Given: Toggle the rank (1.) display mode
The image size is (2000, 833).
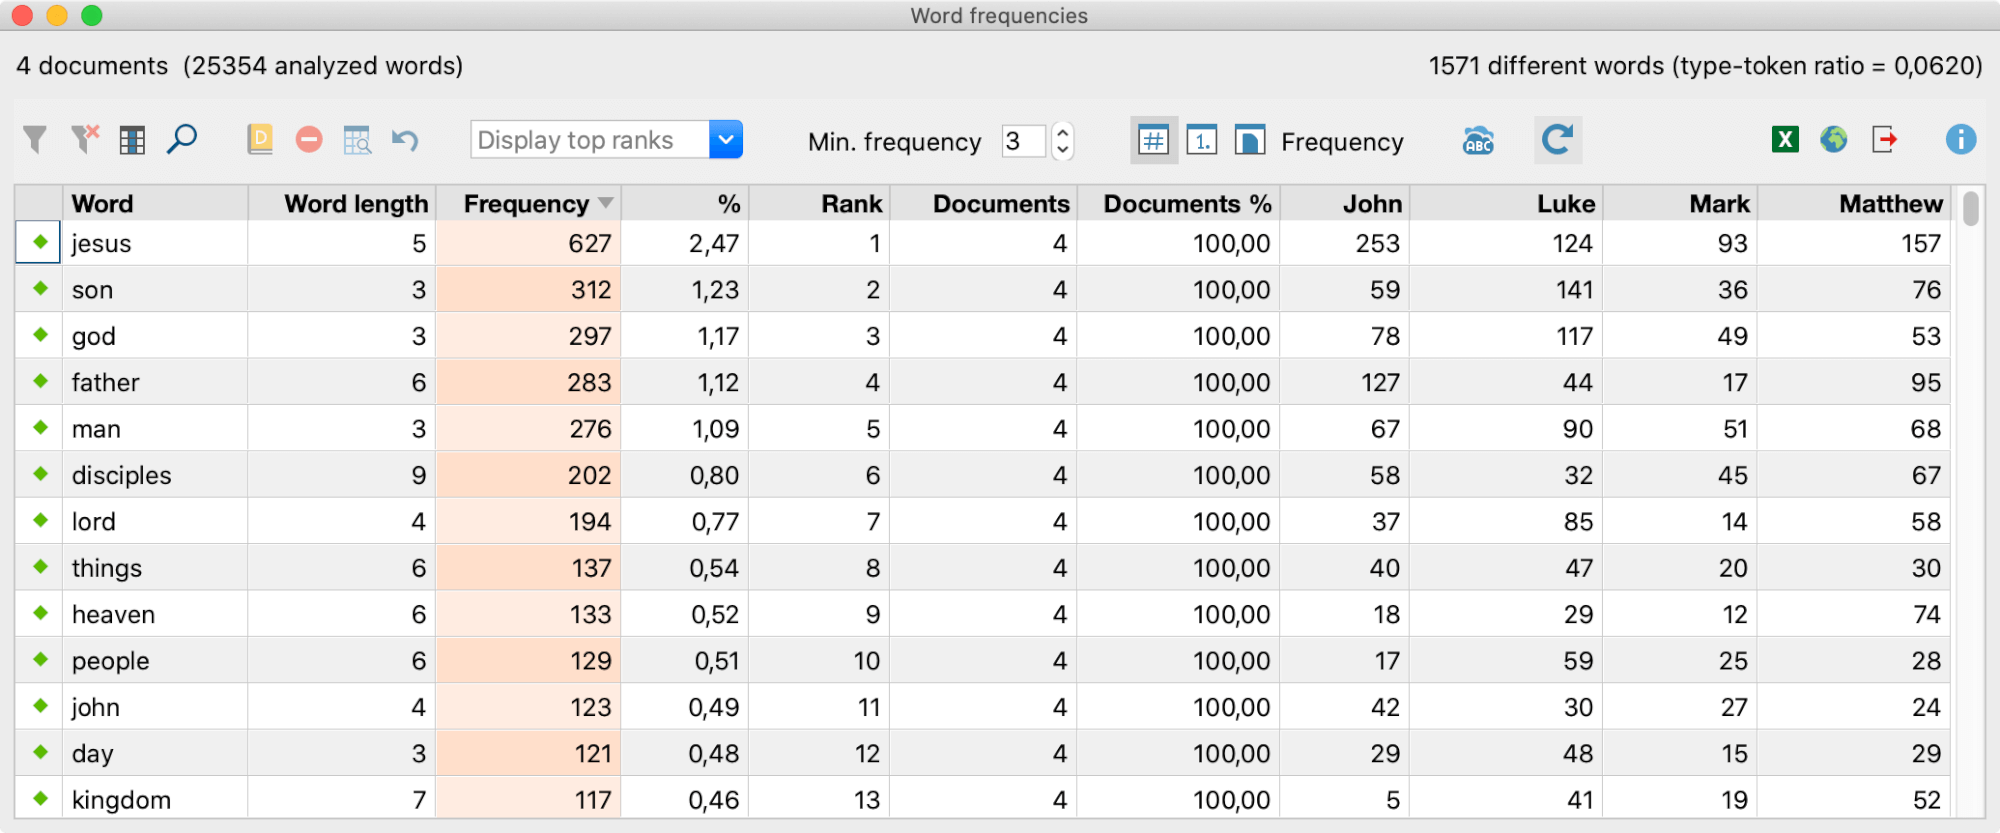Looking at the screenshot, I should coord(1202,141).
